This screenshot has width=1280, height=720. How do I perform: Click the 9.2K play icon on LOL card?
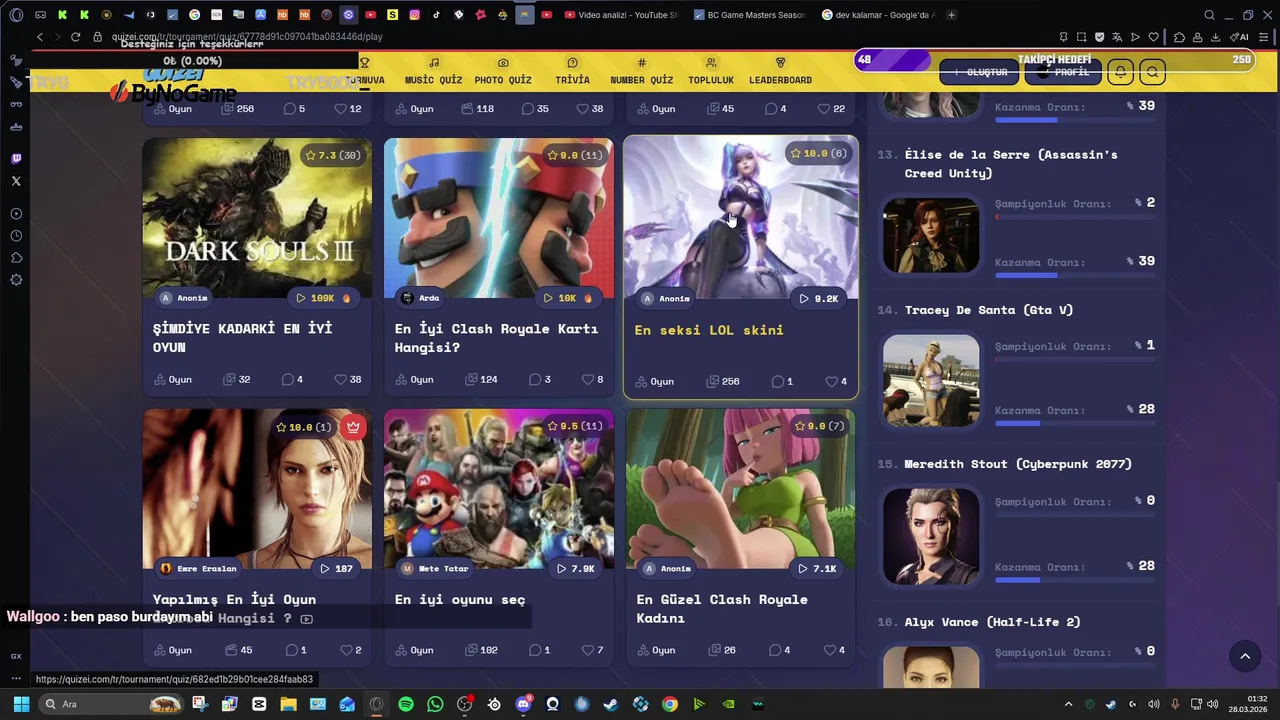click(804, 298)
